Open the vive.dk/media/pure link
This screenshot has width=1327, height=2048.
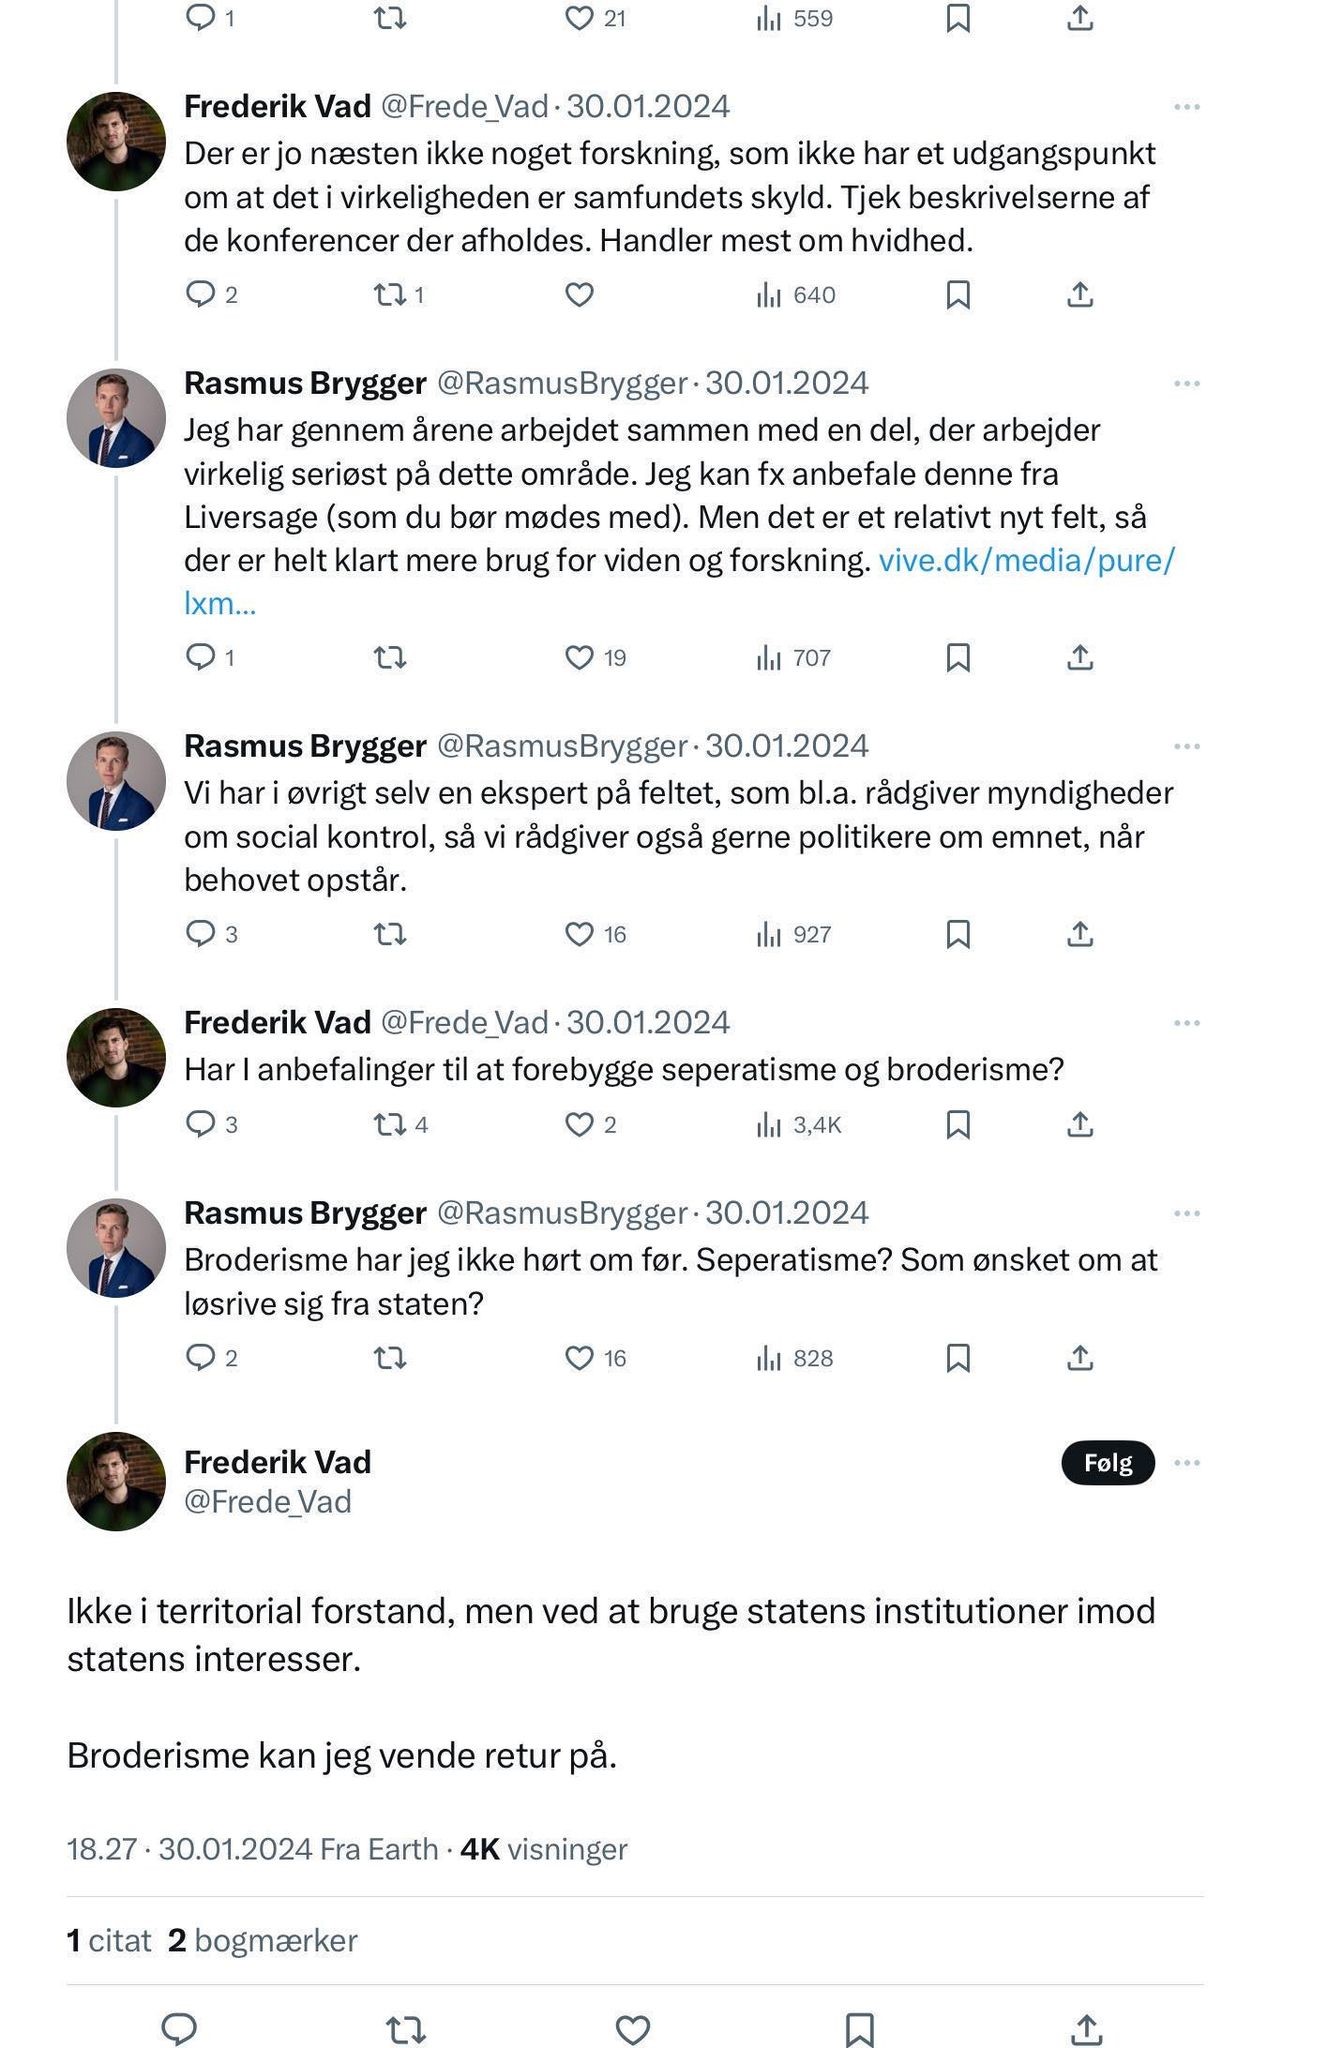pos(1026,560)
